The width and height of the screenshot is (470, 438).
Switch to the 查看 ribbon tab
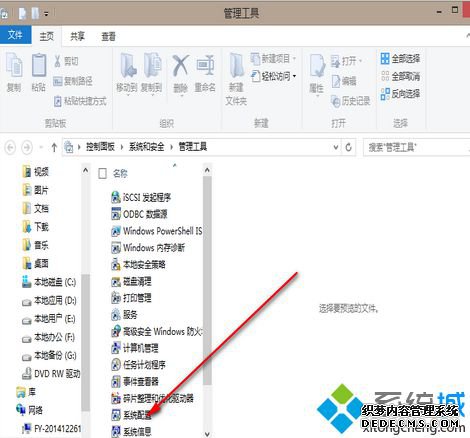[108, 36]
